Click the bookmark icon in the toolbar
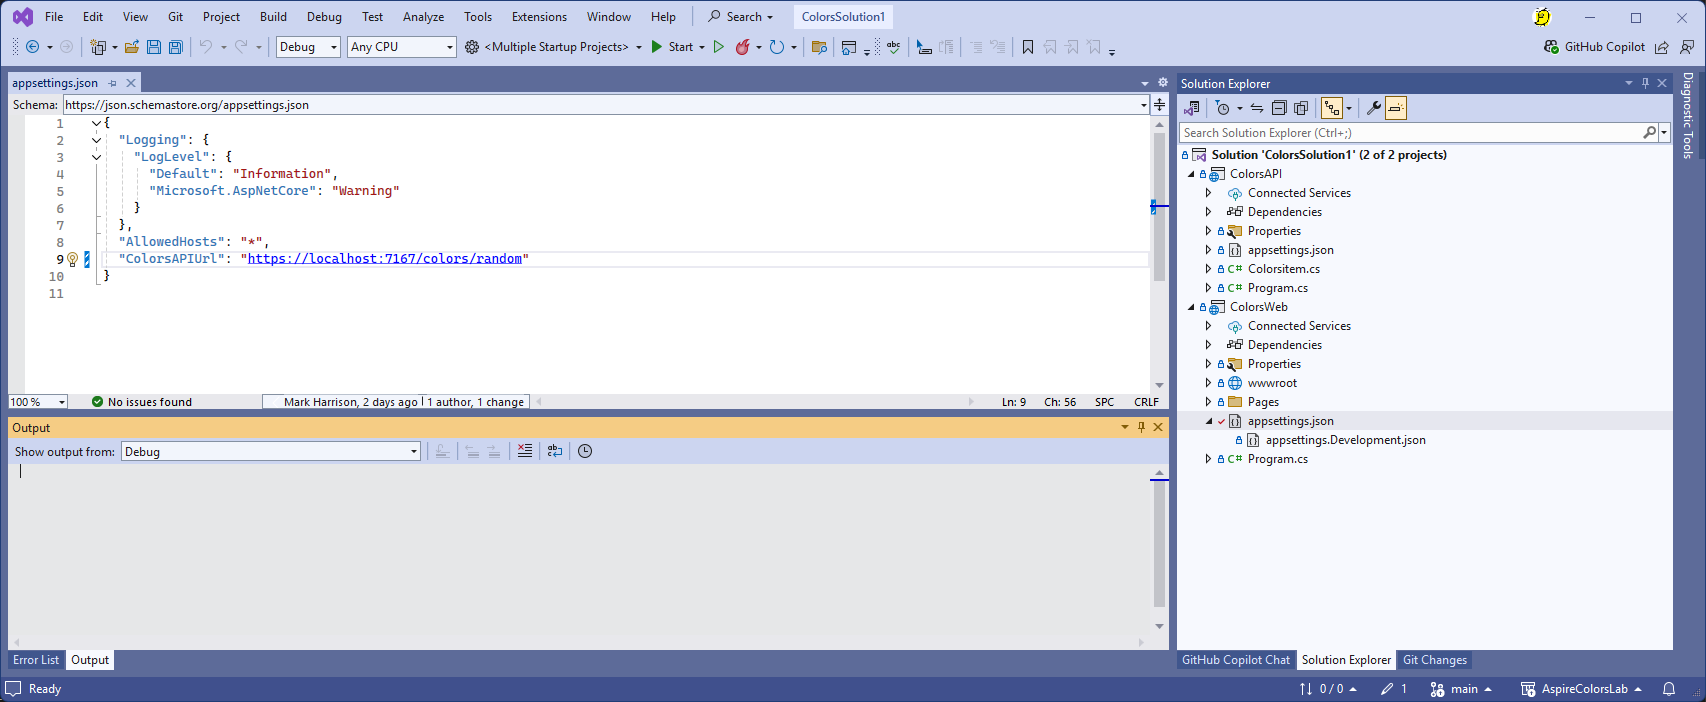1706x702 pixels. (1027, 47)
